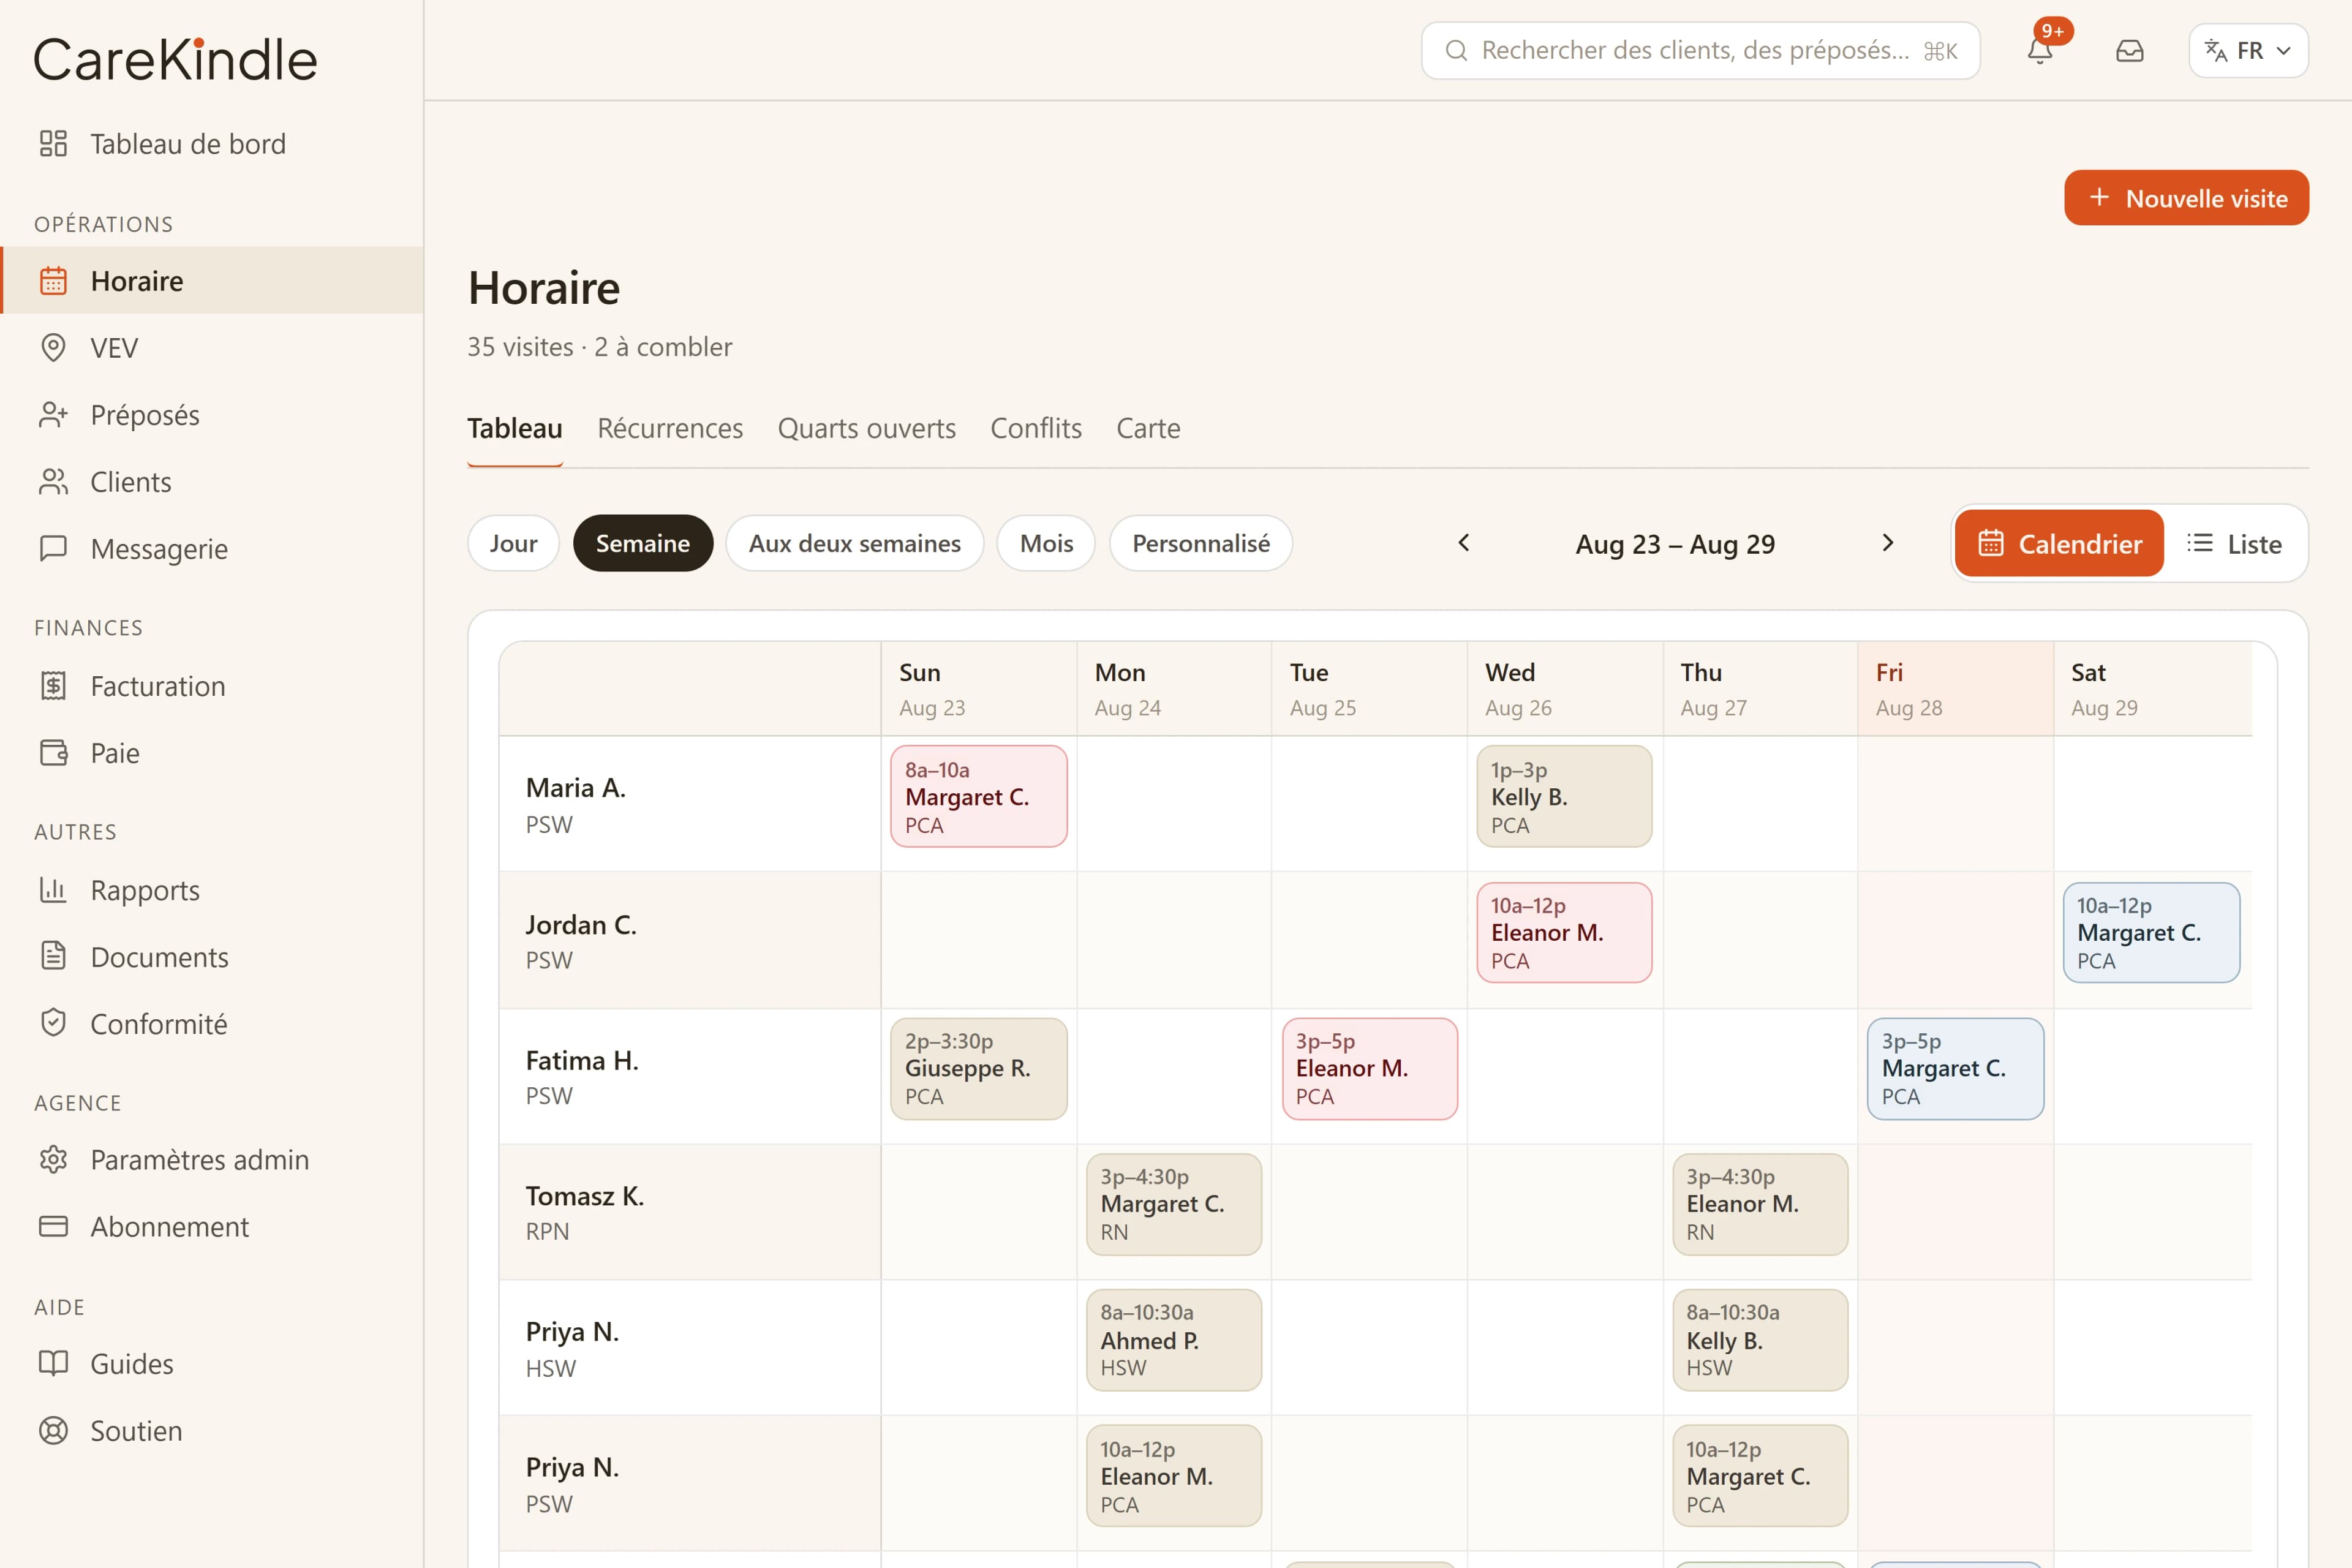Open Fatima H. Friday Margaret C. visit

pos(1955,1069)
